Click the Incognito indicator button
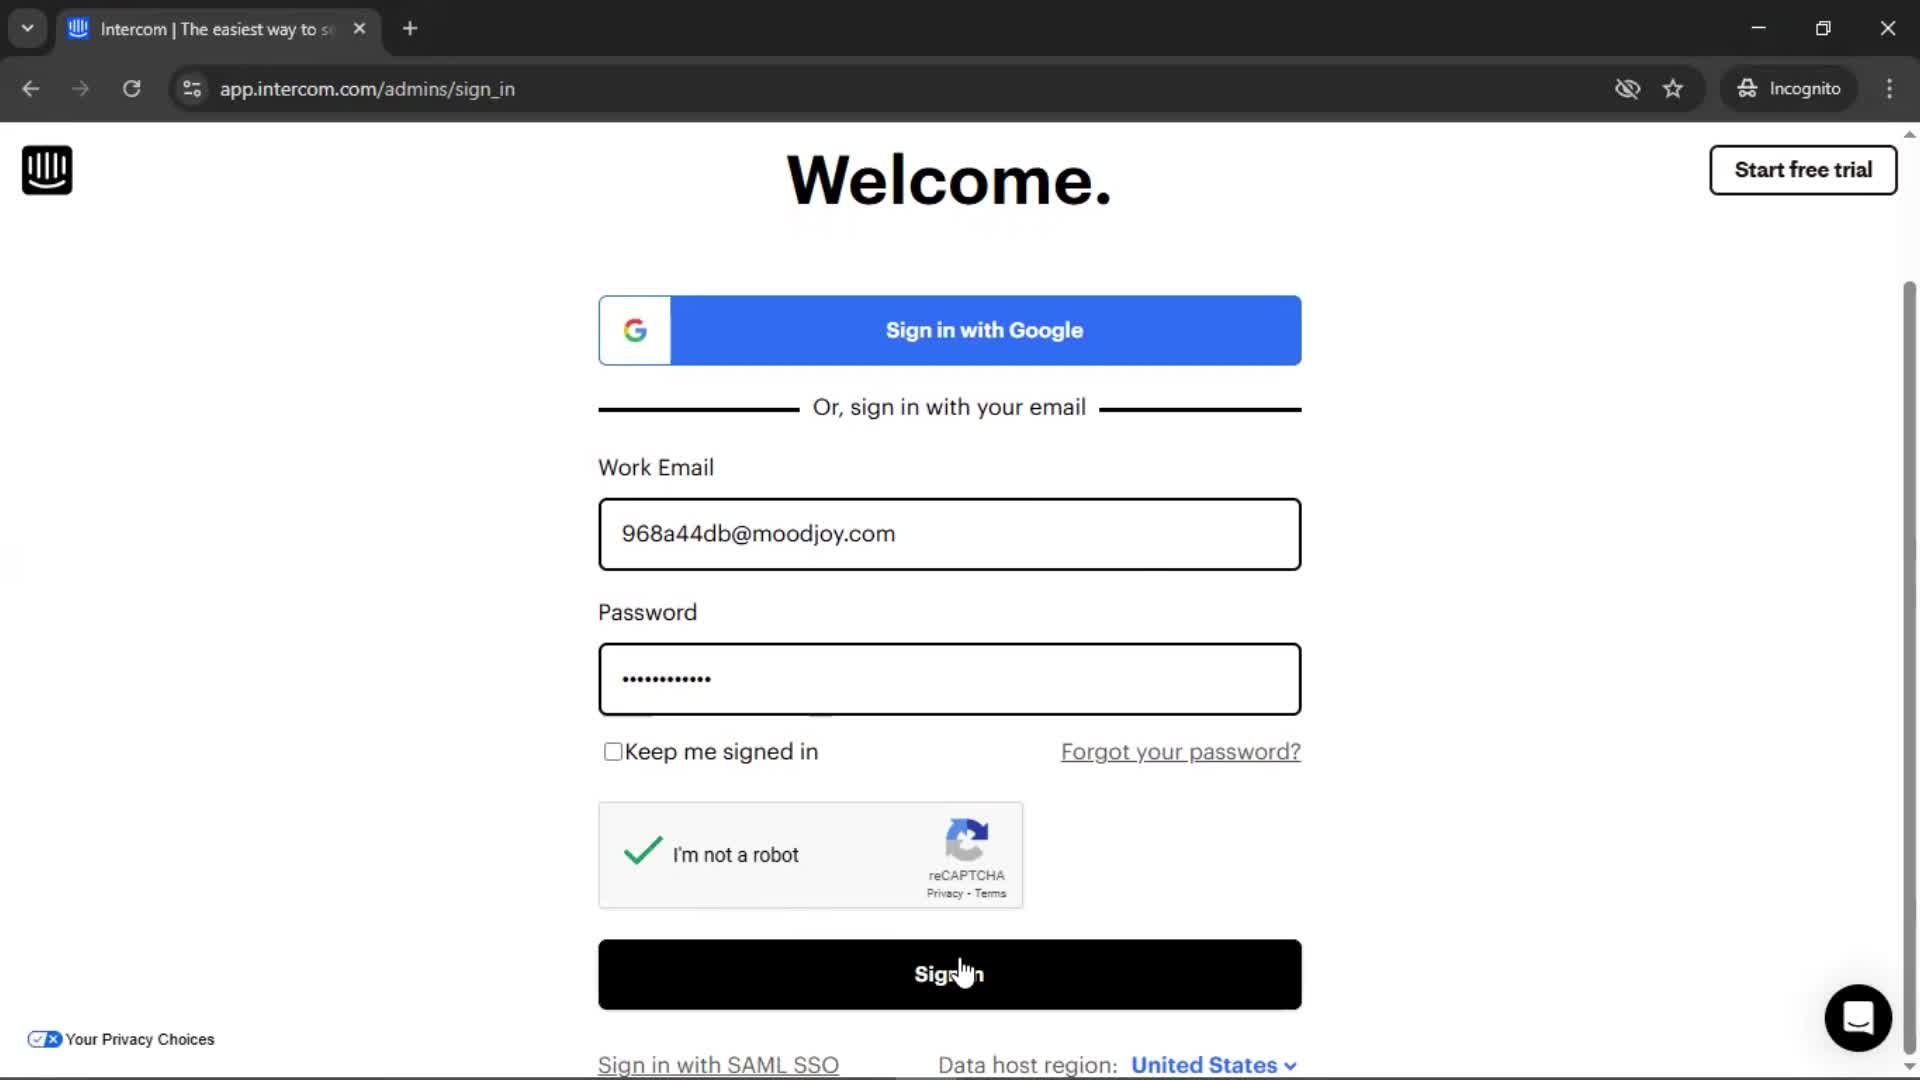 [x=1788, y=88]
